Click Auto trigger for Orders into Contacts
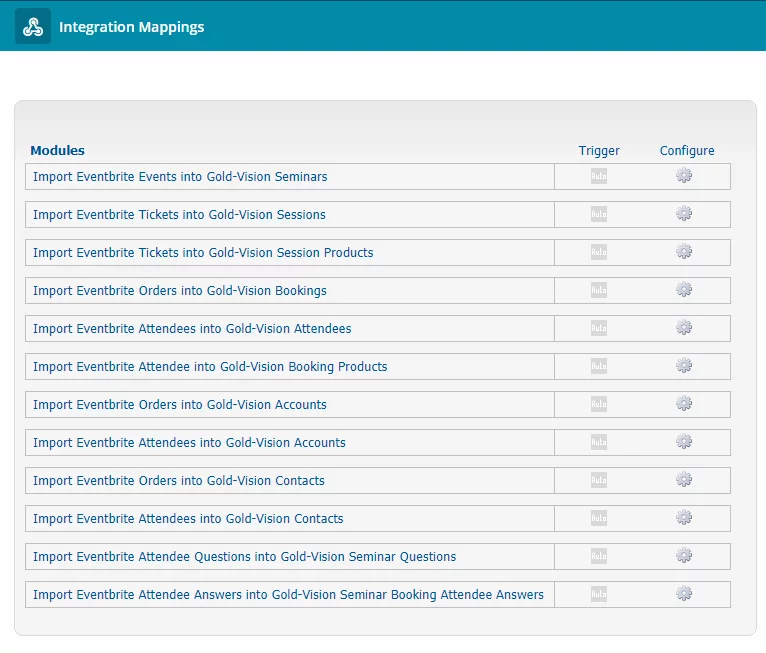This screenshot has height=653, width=766. click(x=599, y=481)
